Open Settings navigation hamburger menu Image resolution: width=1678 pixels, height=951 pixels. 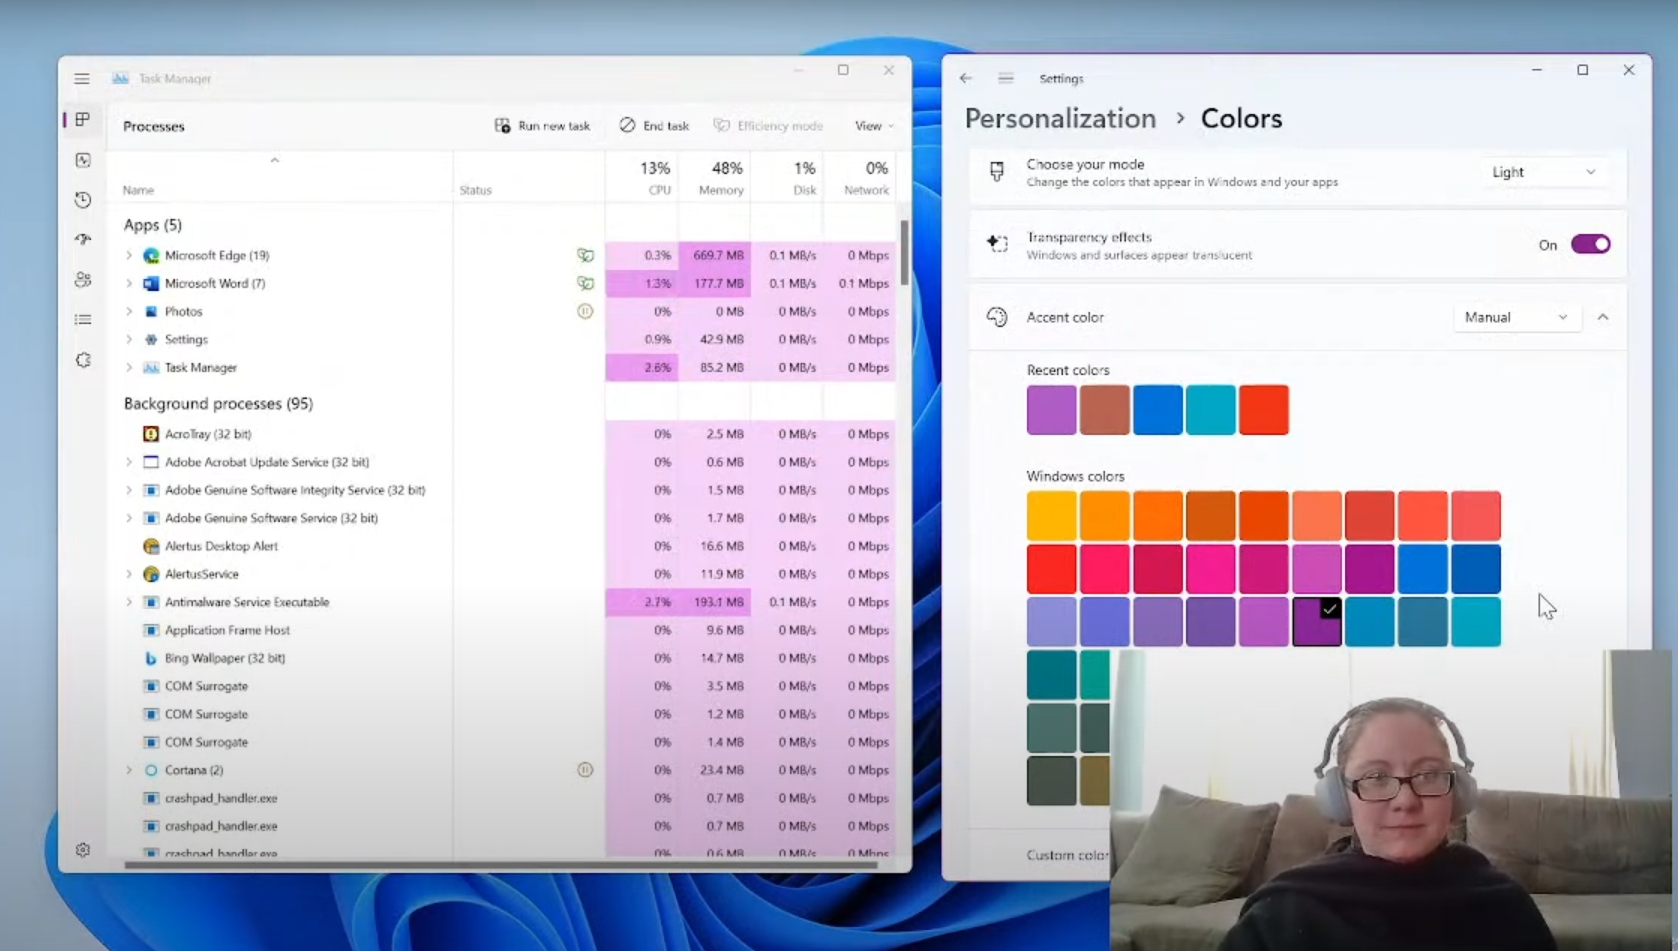[1006, 78]
